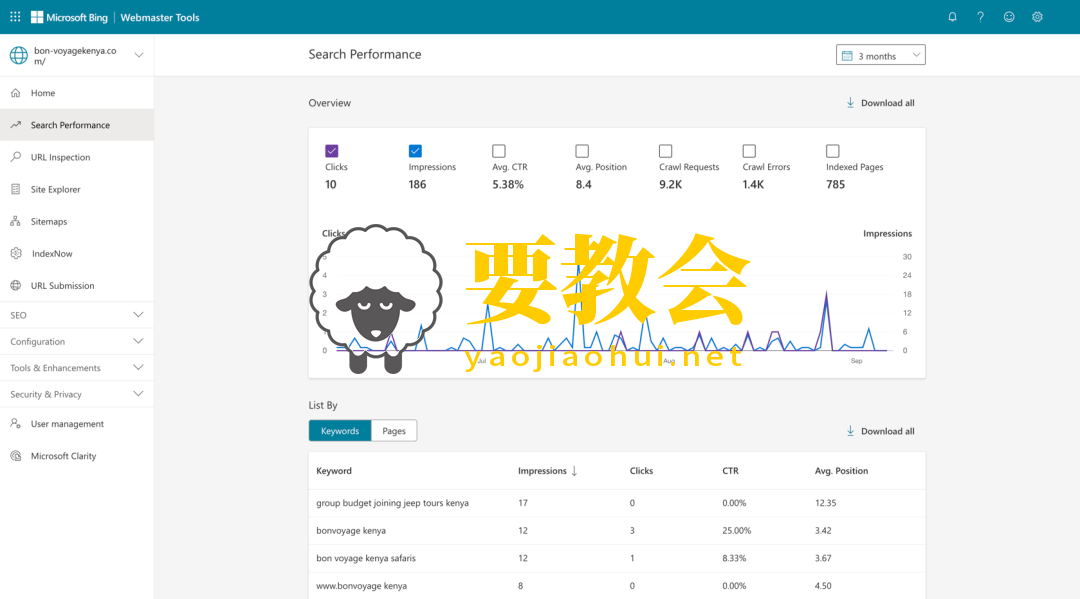
Task: Open IndexNow in sidebar
Action: click(x=76, y=253)
